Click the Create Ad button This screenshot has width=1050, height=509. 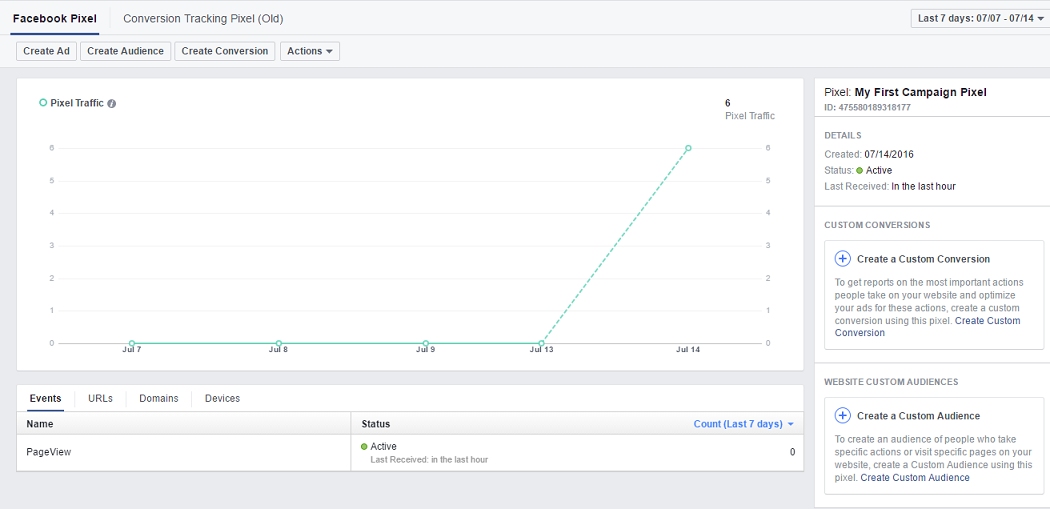[x=47, y=51]
